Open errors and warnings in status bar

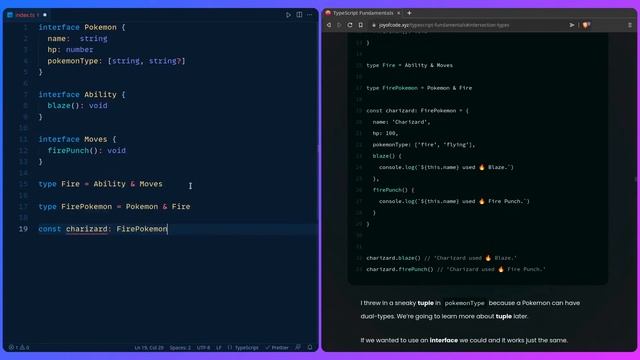click(x=19, y=348)
